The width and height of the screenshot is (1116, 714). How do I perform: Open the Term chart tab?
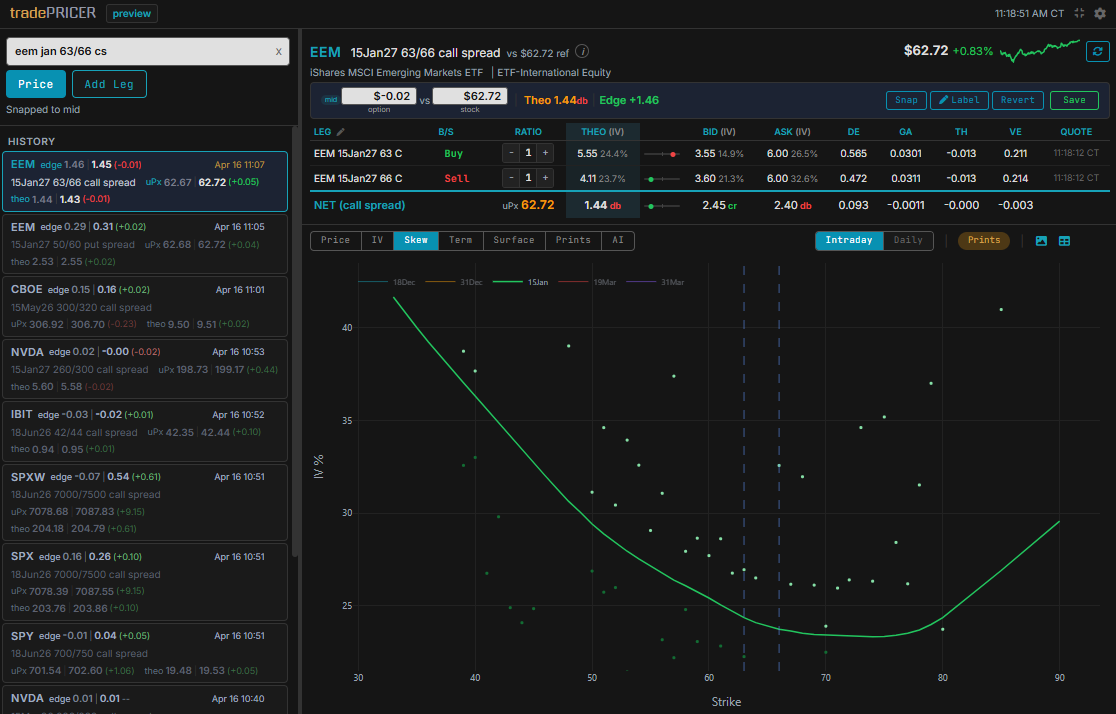460,241
